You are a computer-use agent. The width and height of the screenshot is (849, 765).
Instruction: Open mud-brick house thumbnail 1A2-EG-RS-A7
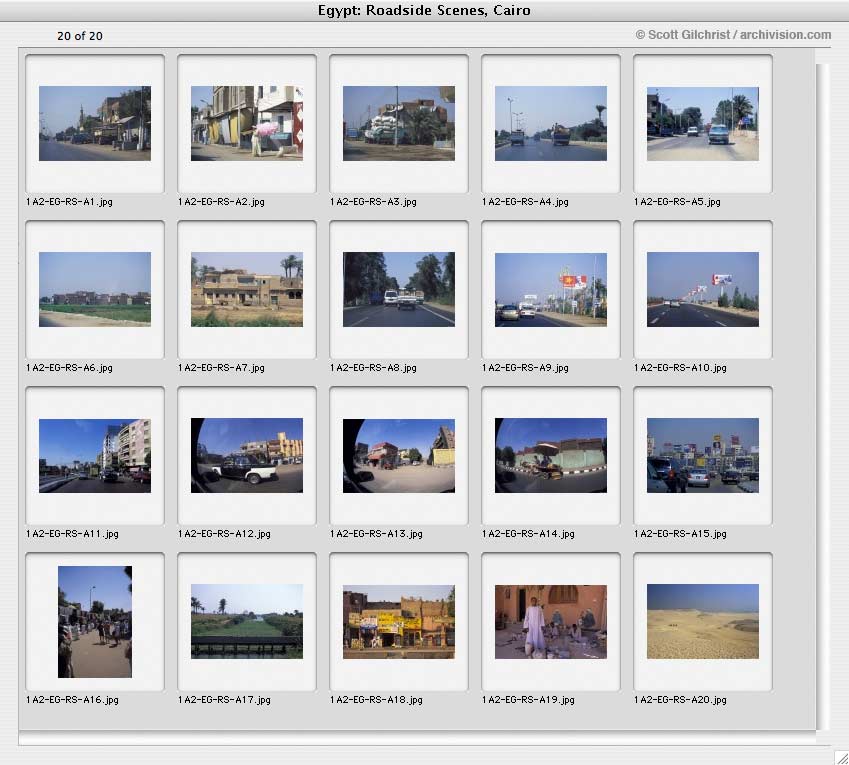247,289
